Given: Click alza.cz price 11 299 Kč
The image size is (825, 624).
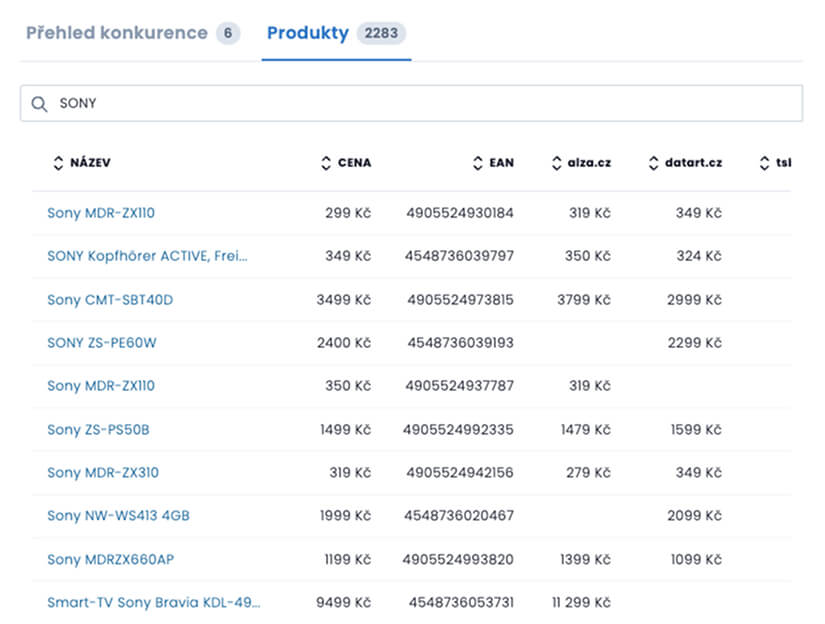Looking at the screenshot, I should pos(581,602).
